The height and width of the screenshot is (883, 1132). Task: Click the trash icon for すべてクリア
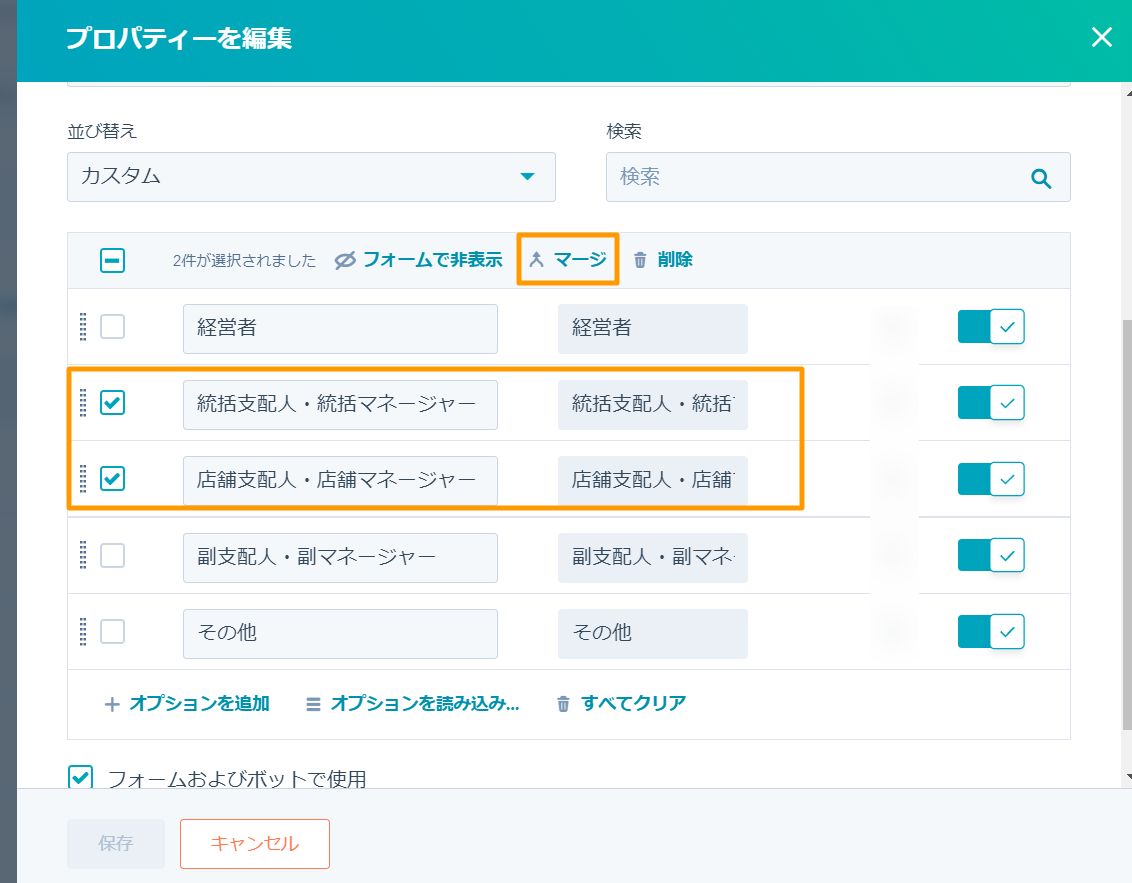[x=563, y=704]
